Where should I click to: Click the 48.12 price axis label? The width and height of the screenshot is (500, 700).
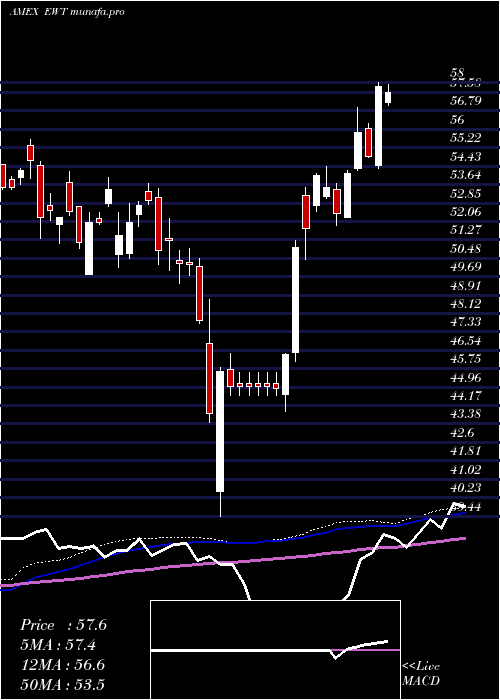click(x=466, y=304)
